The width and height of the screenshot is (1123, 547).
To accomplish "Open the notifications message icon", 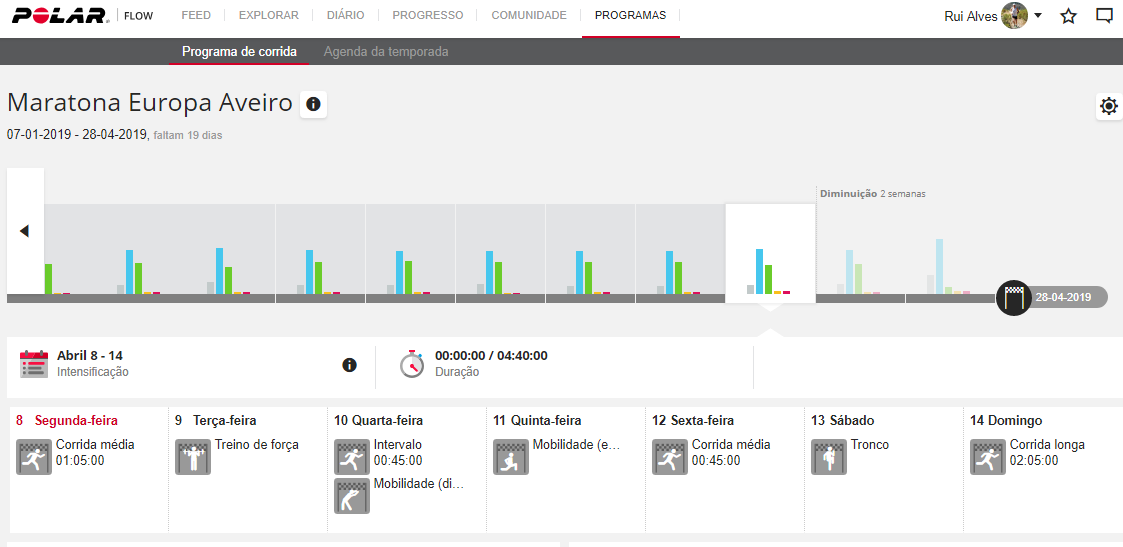I will (1104, 16).
